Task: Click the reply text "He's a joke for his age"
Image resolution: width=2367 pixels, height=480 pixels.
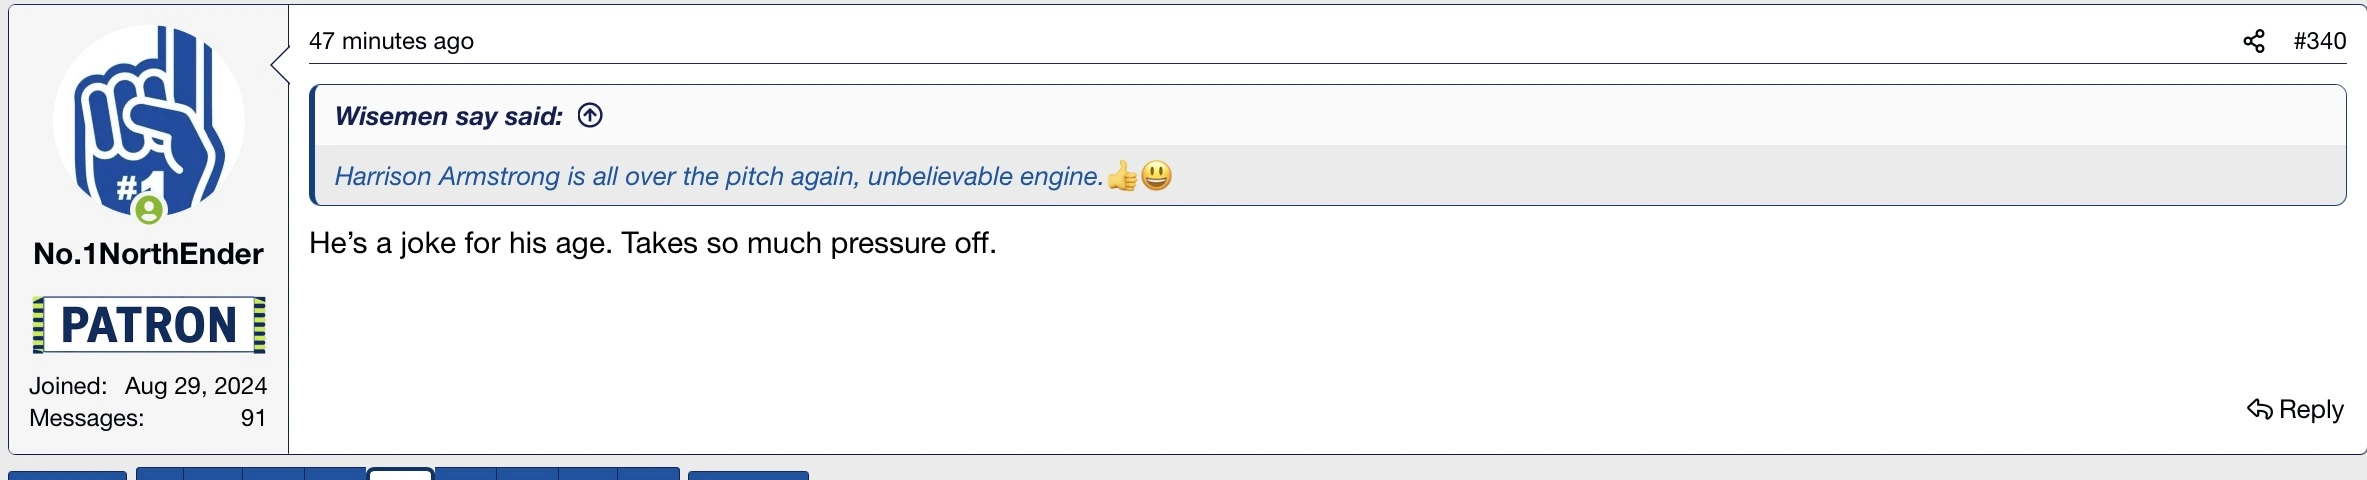Action: (652, 243)
